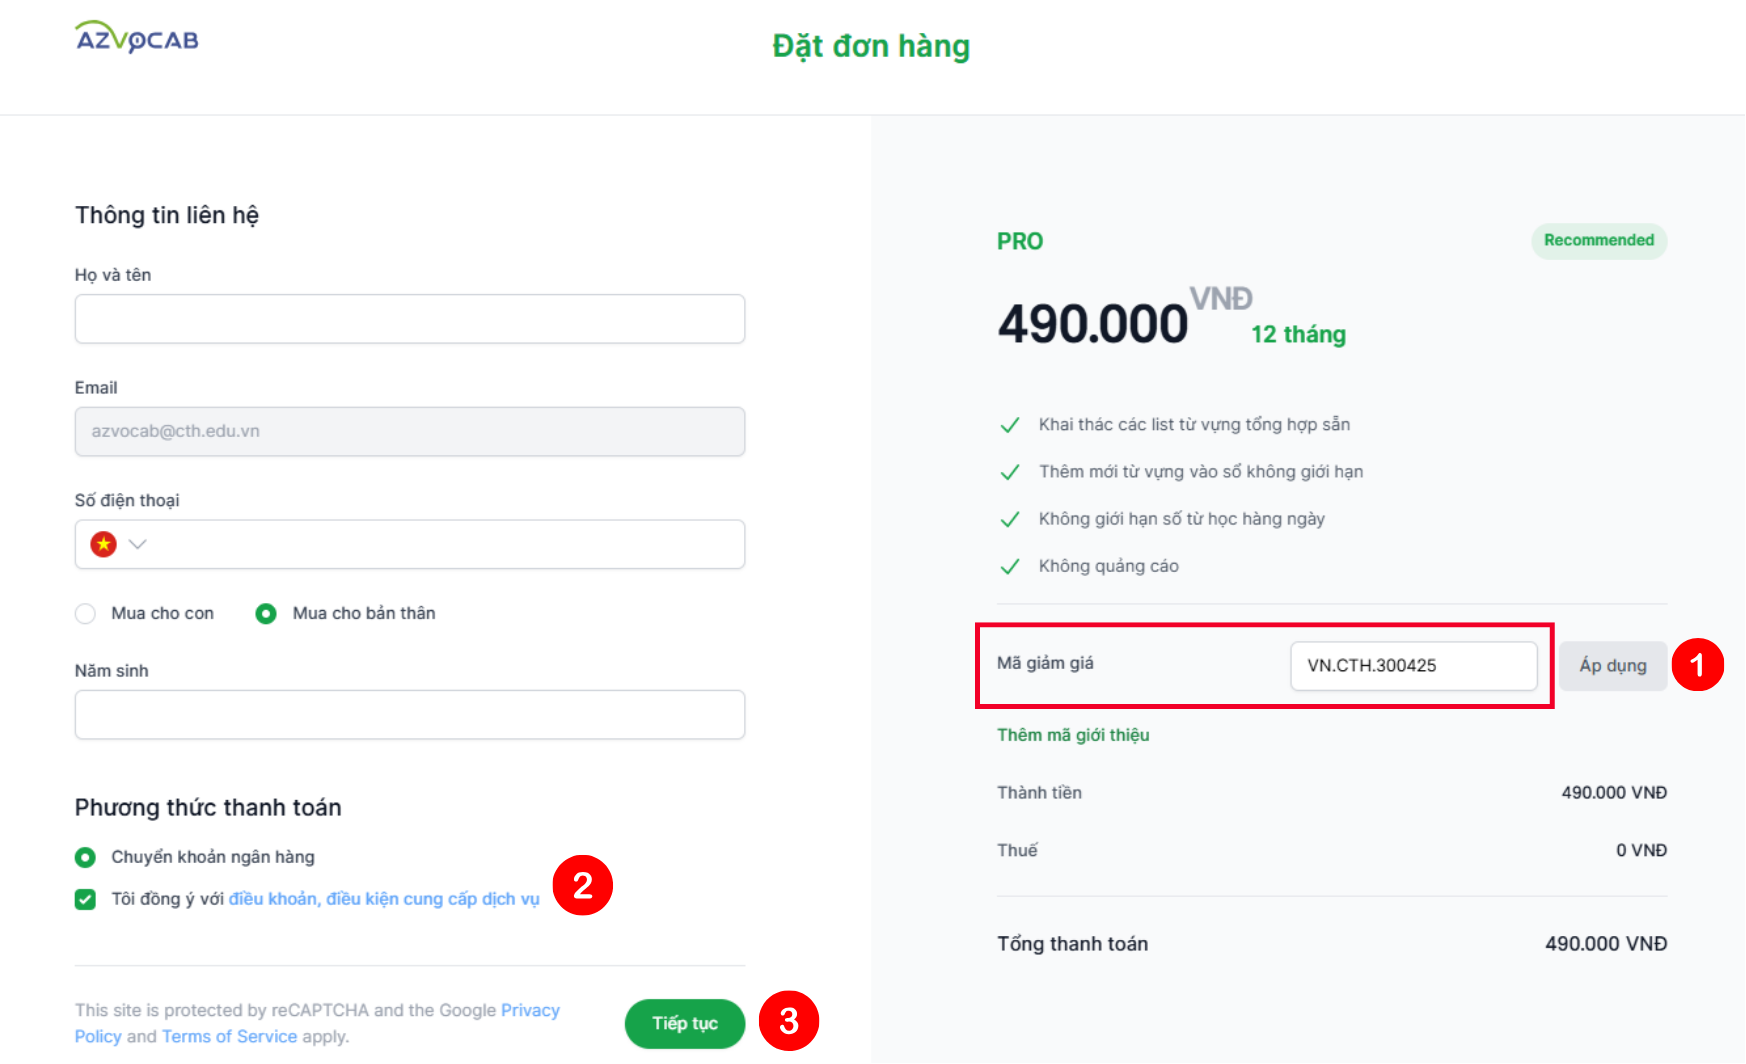The image size is (1746, 1064).
Task: Click the Recommended badge
Action: (x=1598, y=241)
